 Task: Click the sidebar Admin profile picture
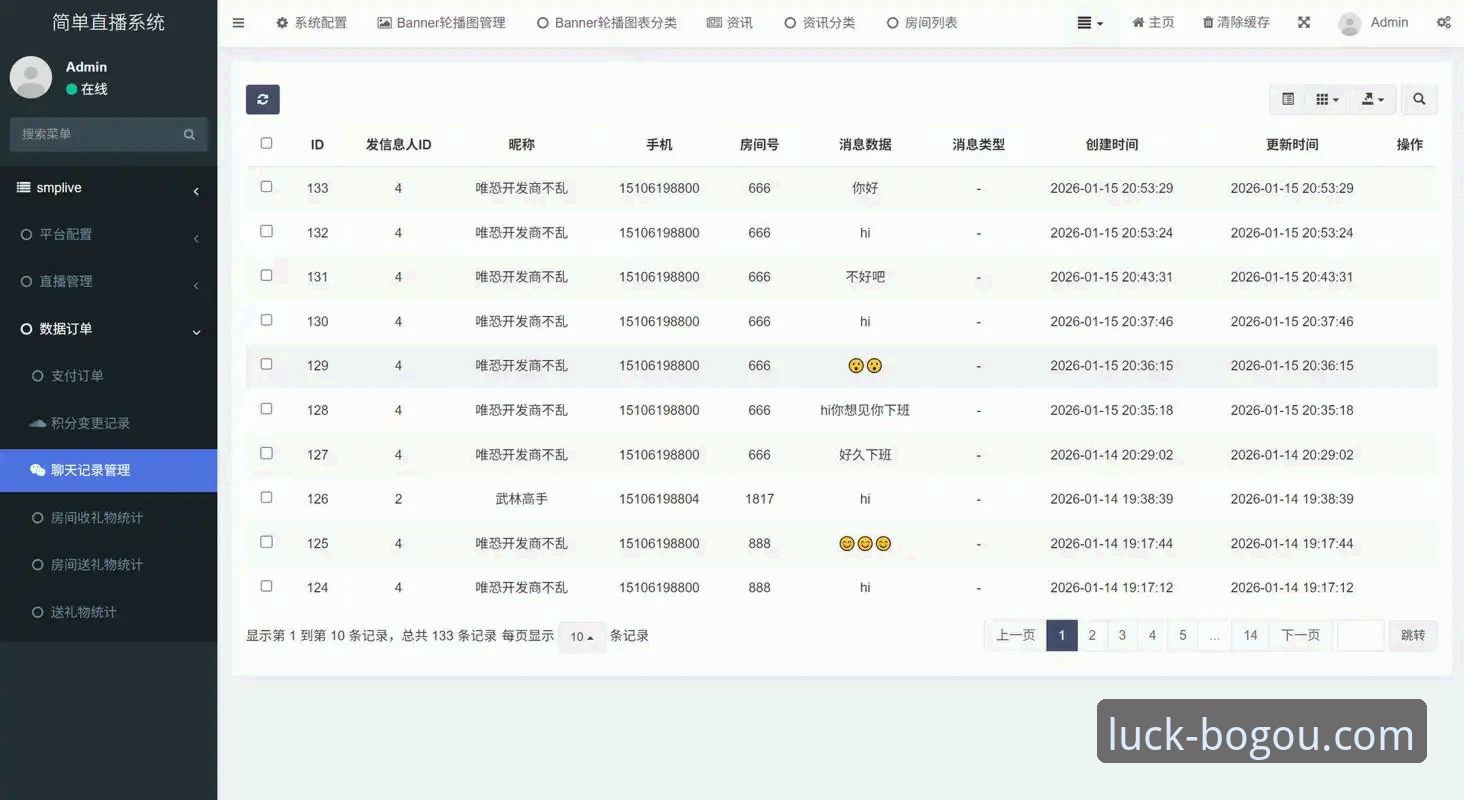[x=31, y=77]
